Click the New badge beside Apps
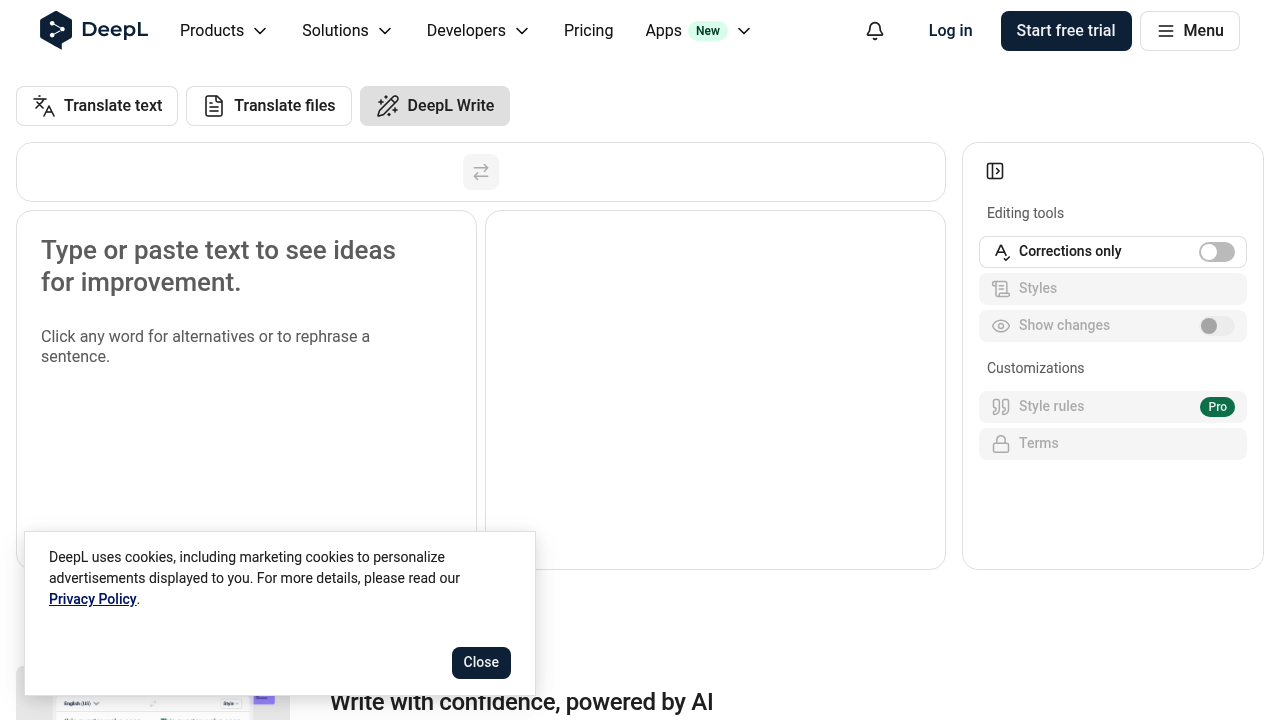Viewport: 1280px width, 720px height. (708, 31)
